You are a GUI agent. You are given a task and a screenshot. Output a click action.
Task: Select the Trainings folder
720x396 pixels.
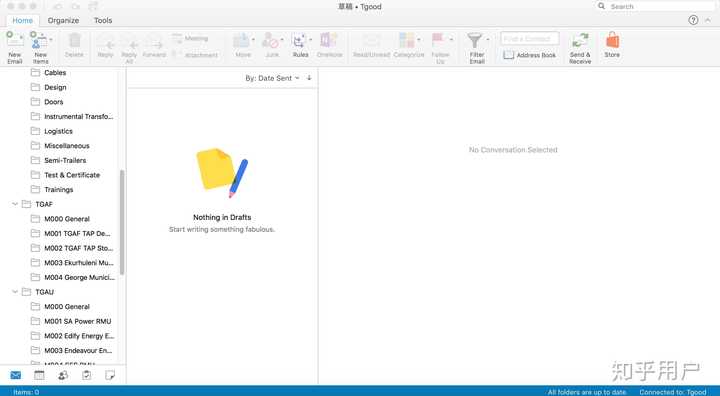pyautogui.click(x=58, y=189)
